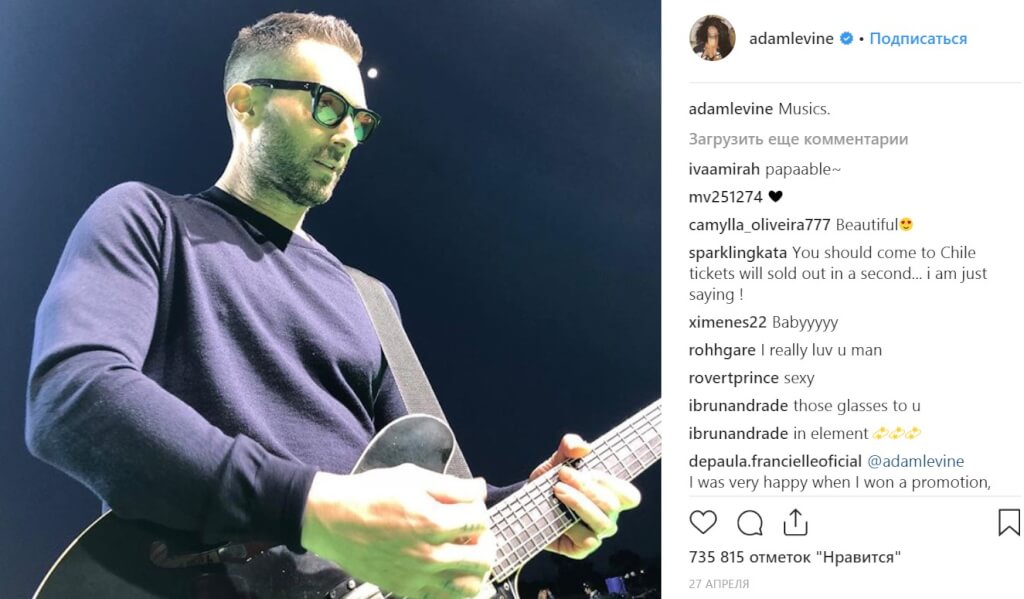This screenshot has width=1024, height=599.
Task: Like the post with the heart icon
Action: point(703,523)
